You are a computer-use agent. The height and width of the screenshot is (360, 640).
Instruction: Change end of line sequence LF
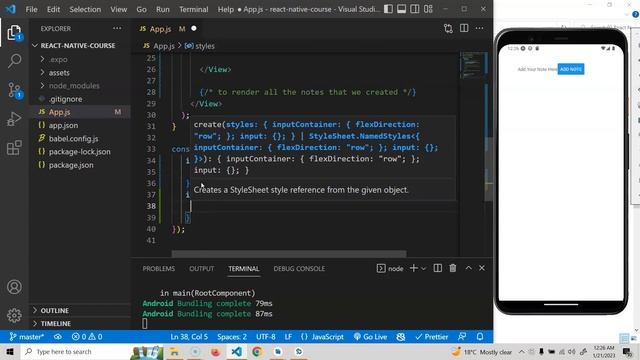(x=288, y=337)
